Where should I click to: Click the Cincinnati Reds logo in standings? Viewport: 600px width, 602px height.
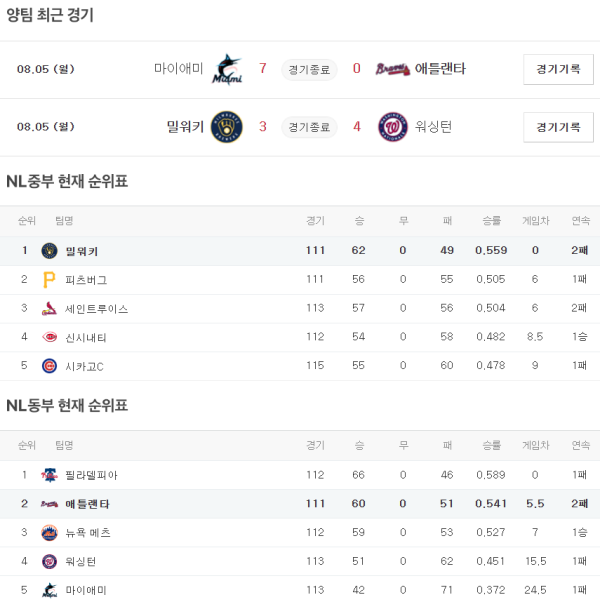tap(49, 338)
